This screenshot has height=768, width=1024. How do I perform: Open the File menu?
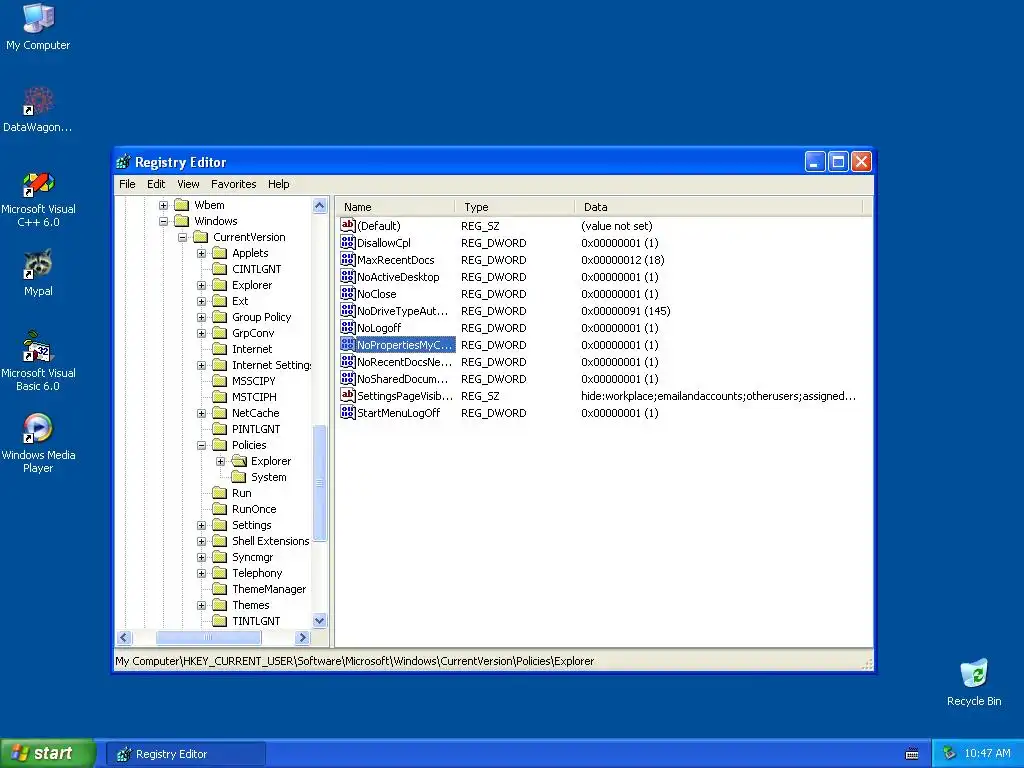(127, 184)
